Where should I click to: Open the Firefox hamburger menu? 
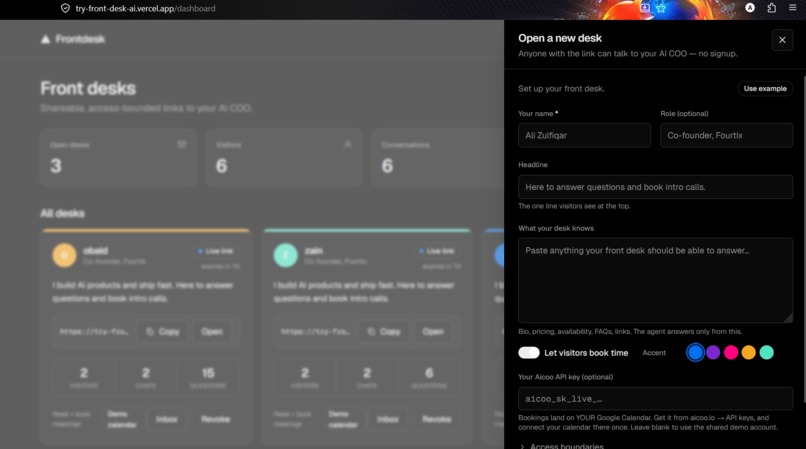pyautogui.click(x=793, y=8)
